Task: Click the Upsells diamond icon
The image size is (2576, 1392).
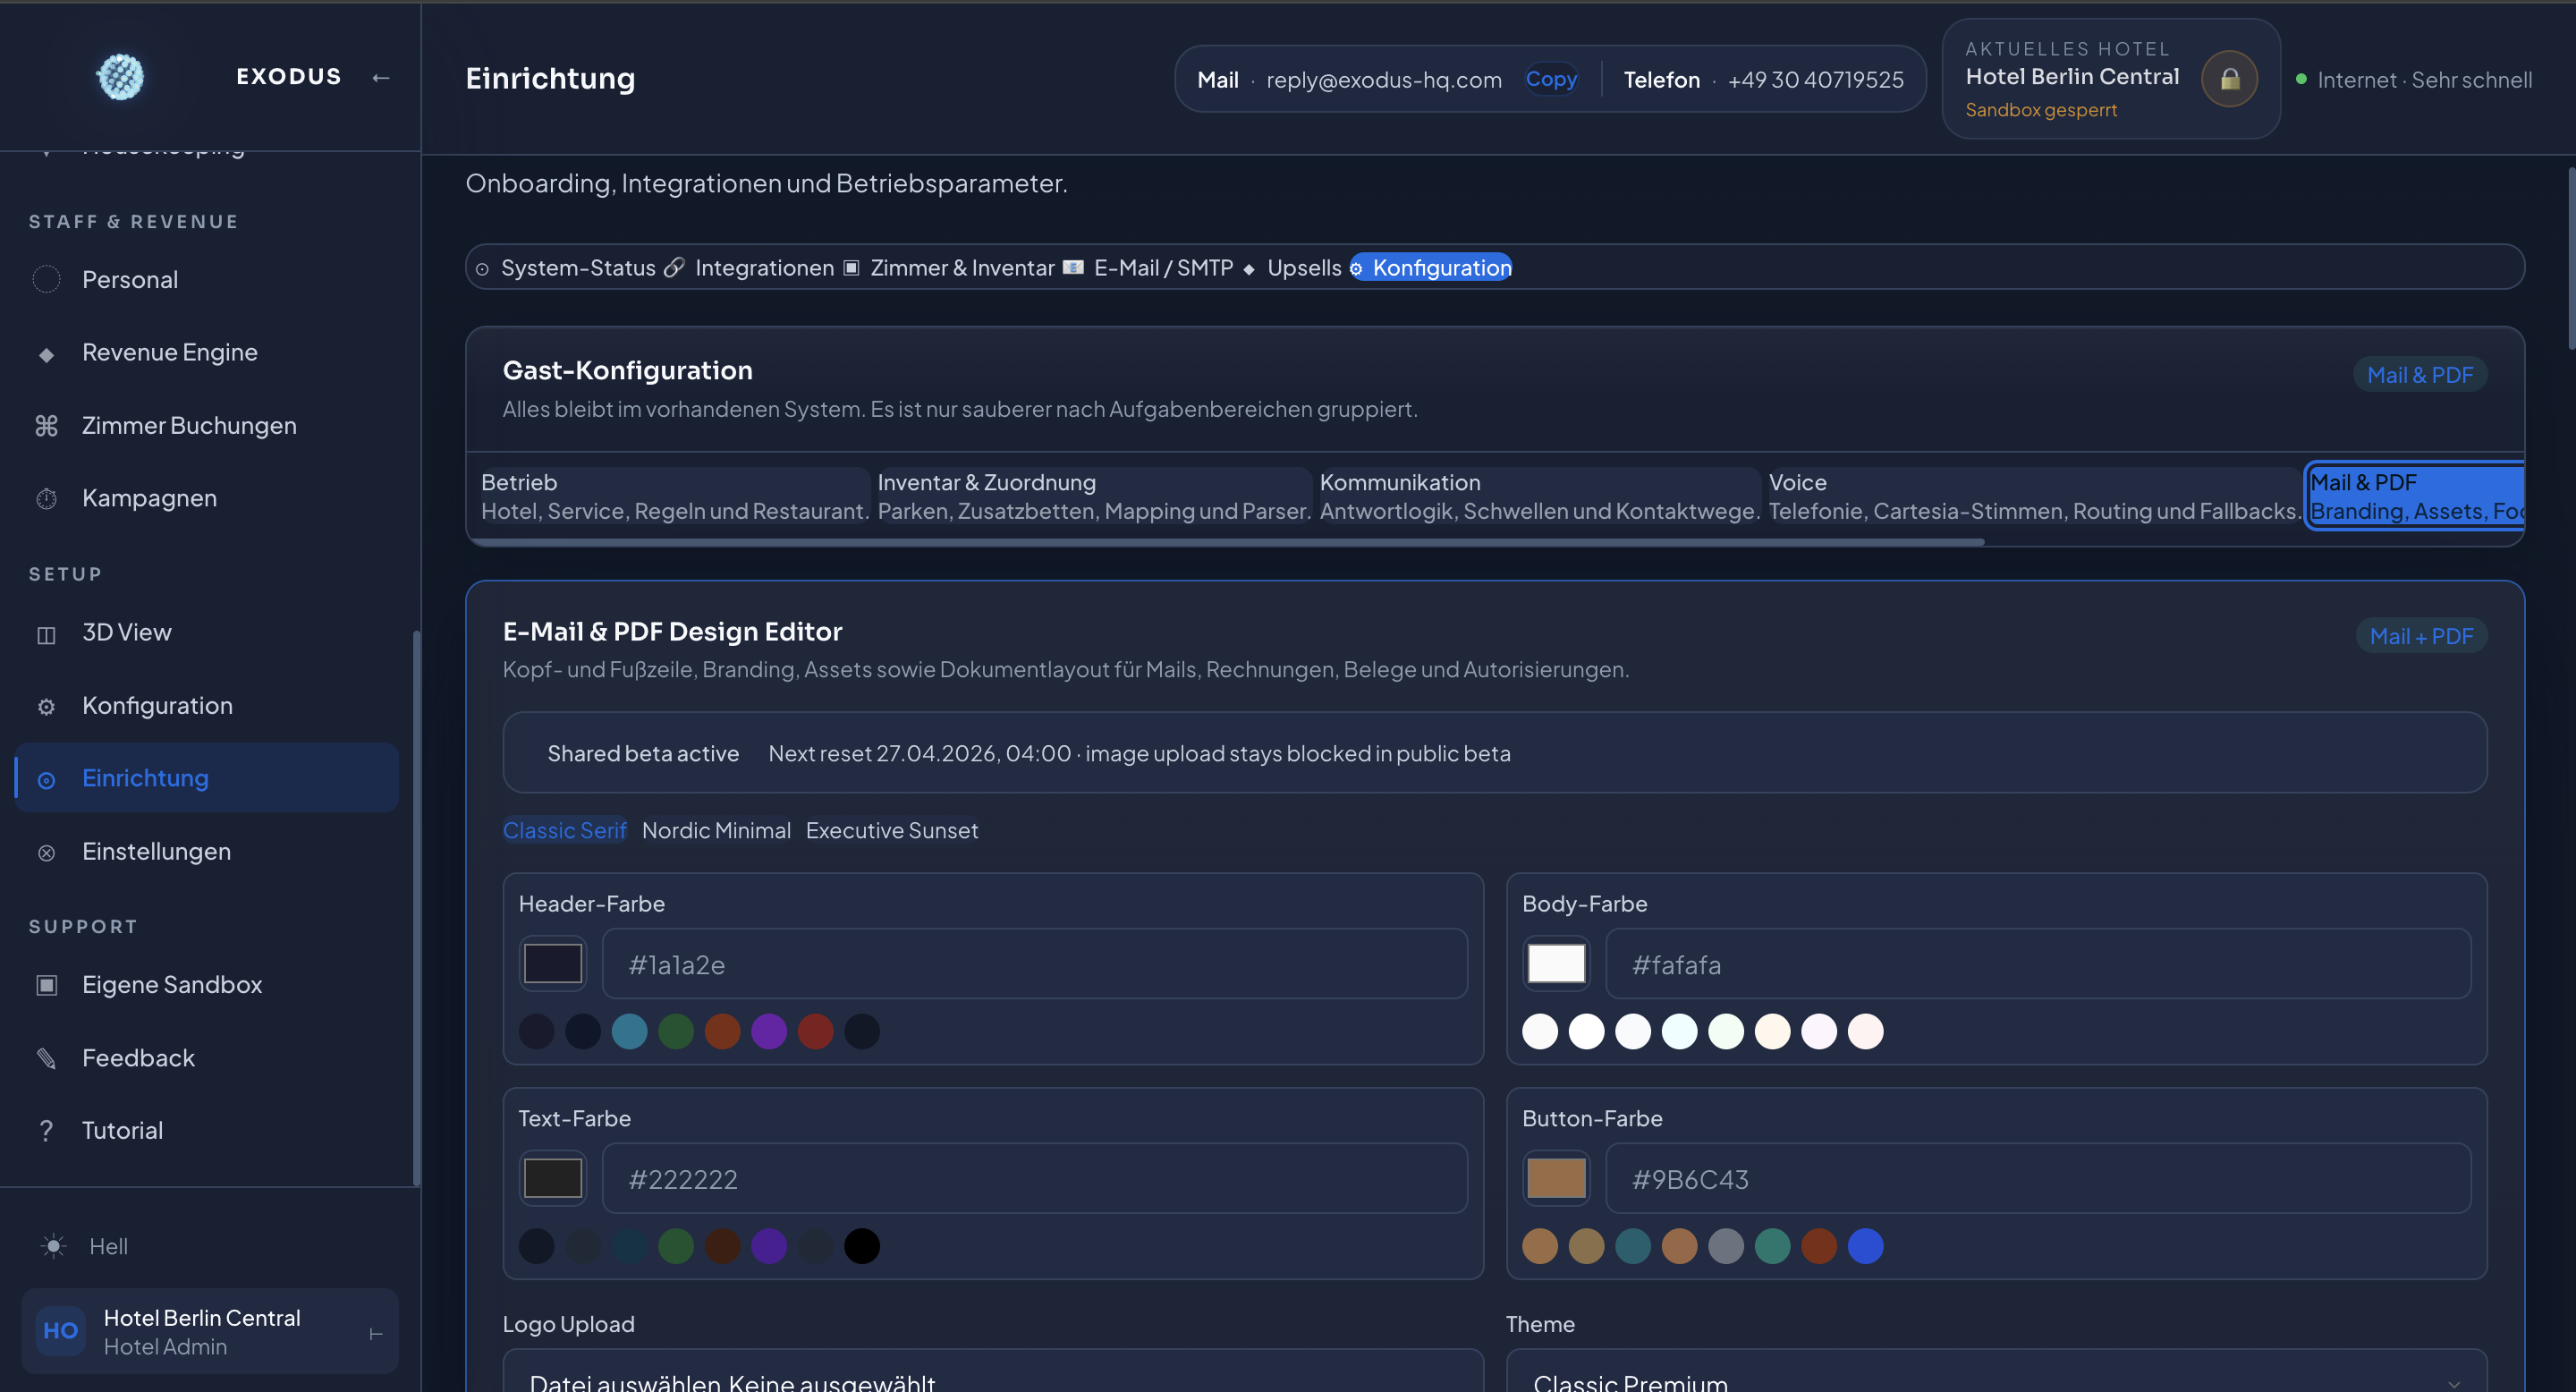Action: tap(1248, 269)
